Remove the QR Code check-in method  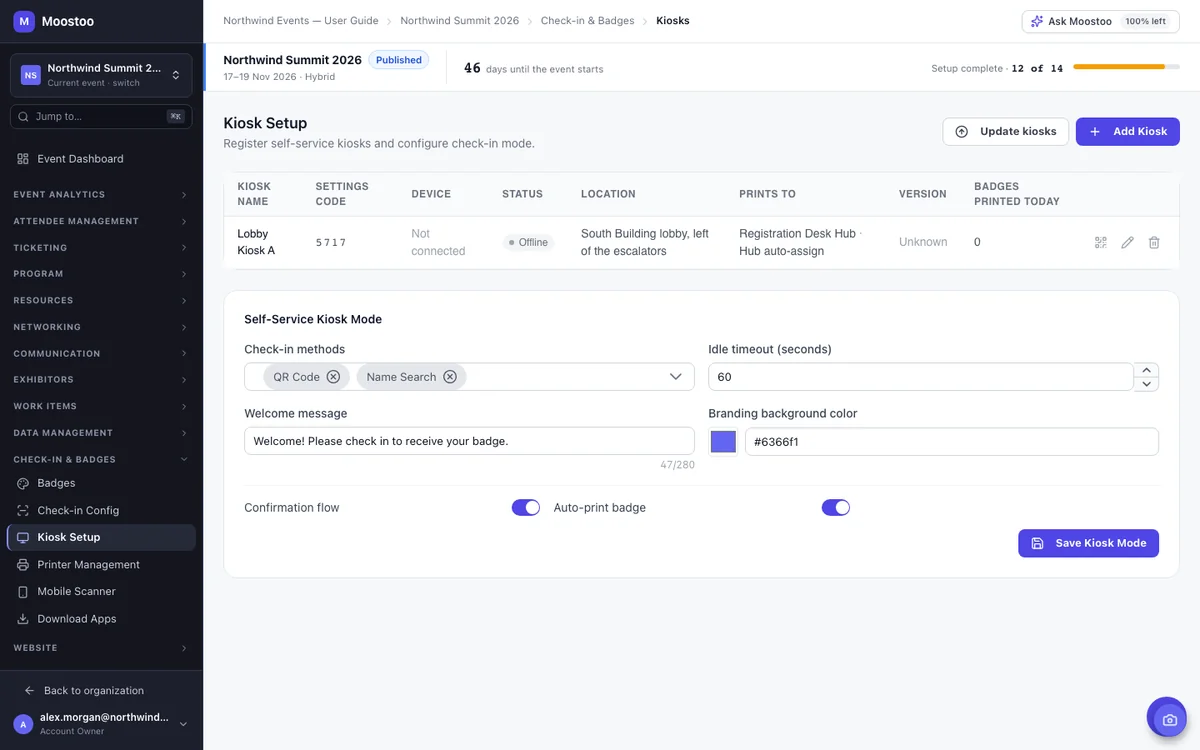(333, 377)
